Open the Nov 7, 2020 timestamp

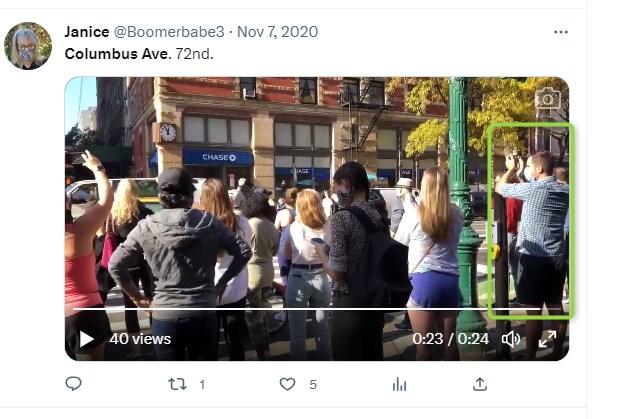(x=277, y=32)
